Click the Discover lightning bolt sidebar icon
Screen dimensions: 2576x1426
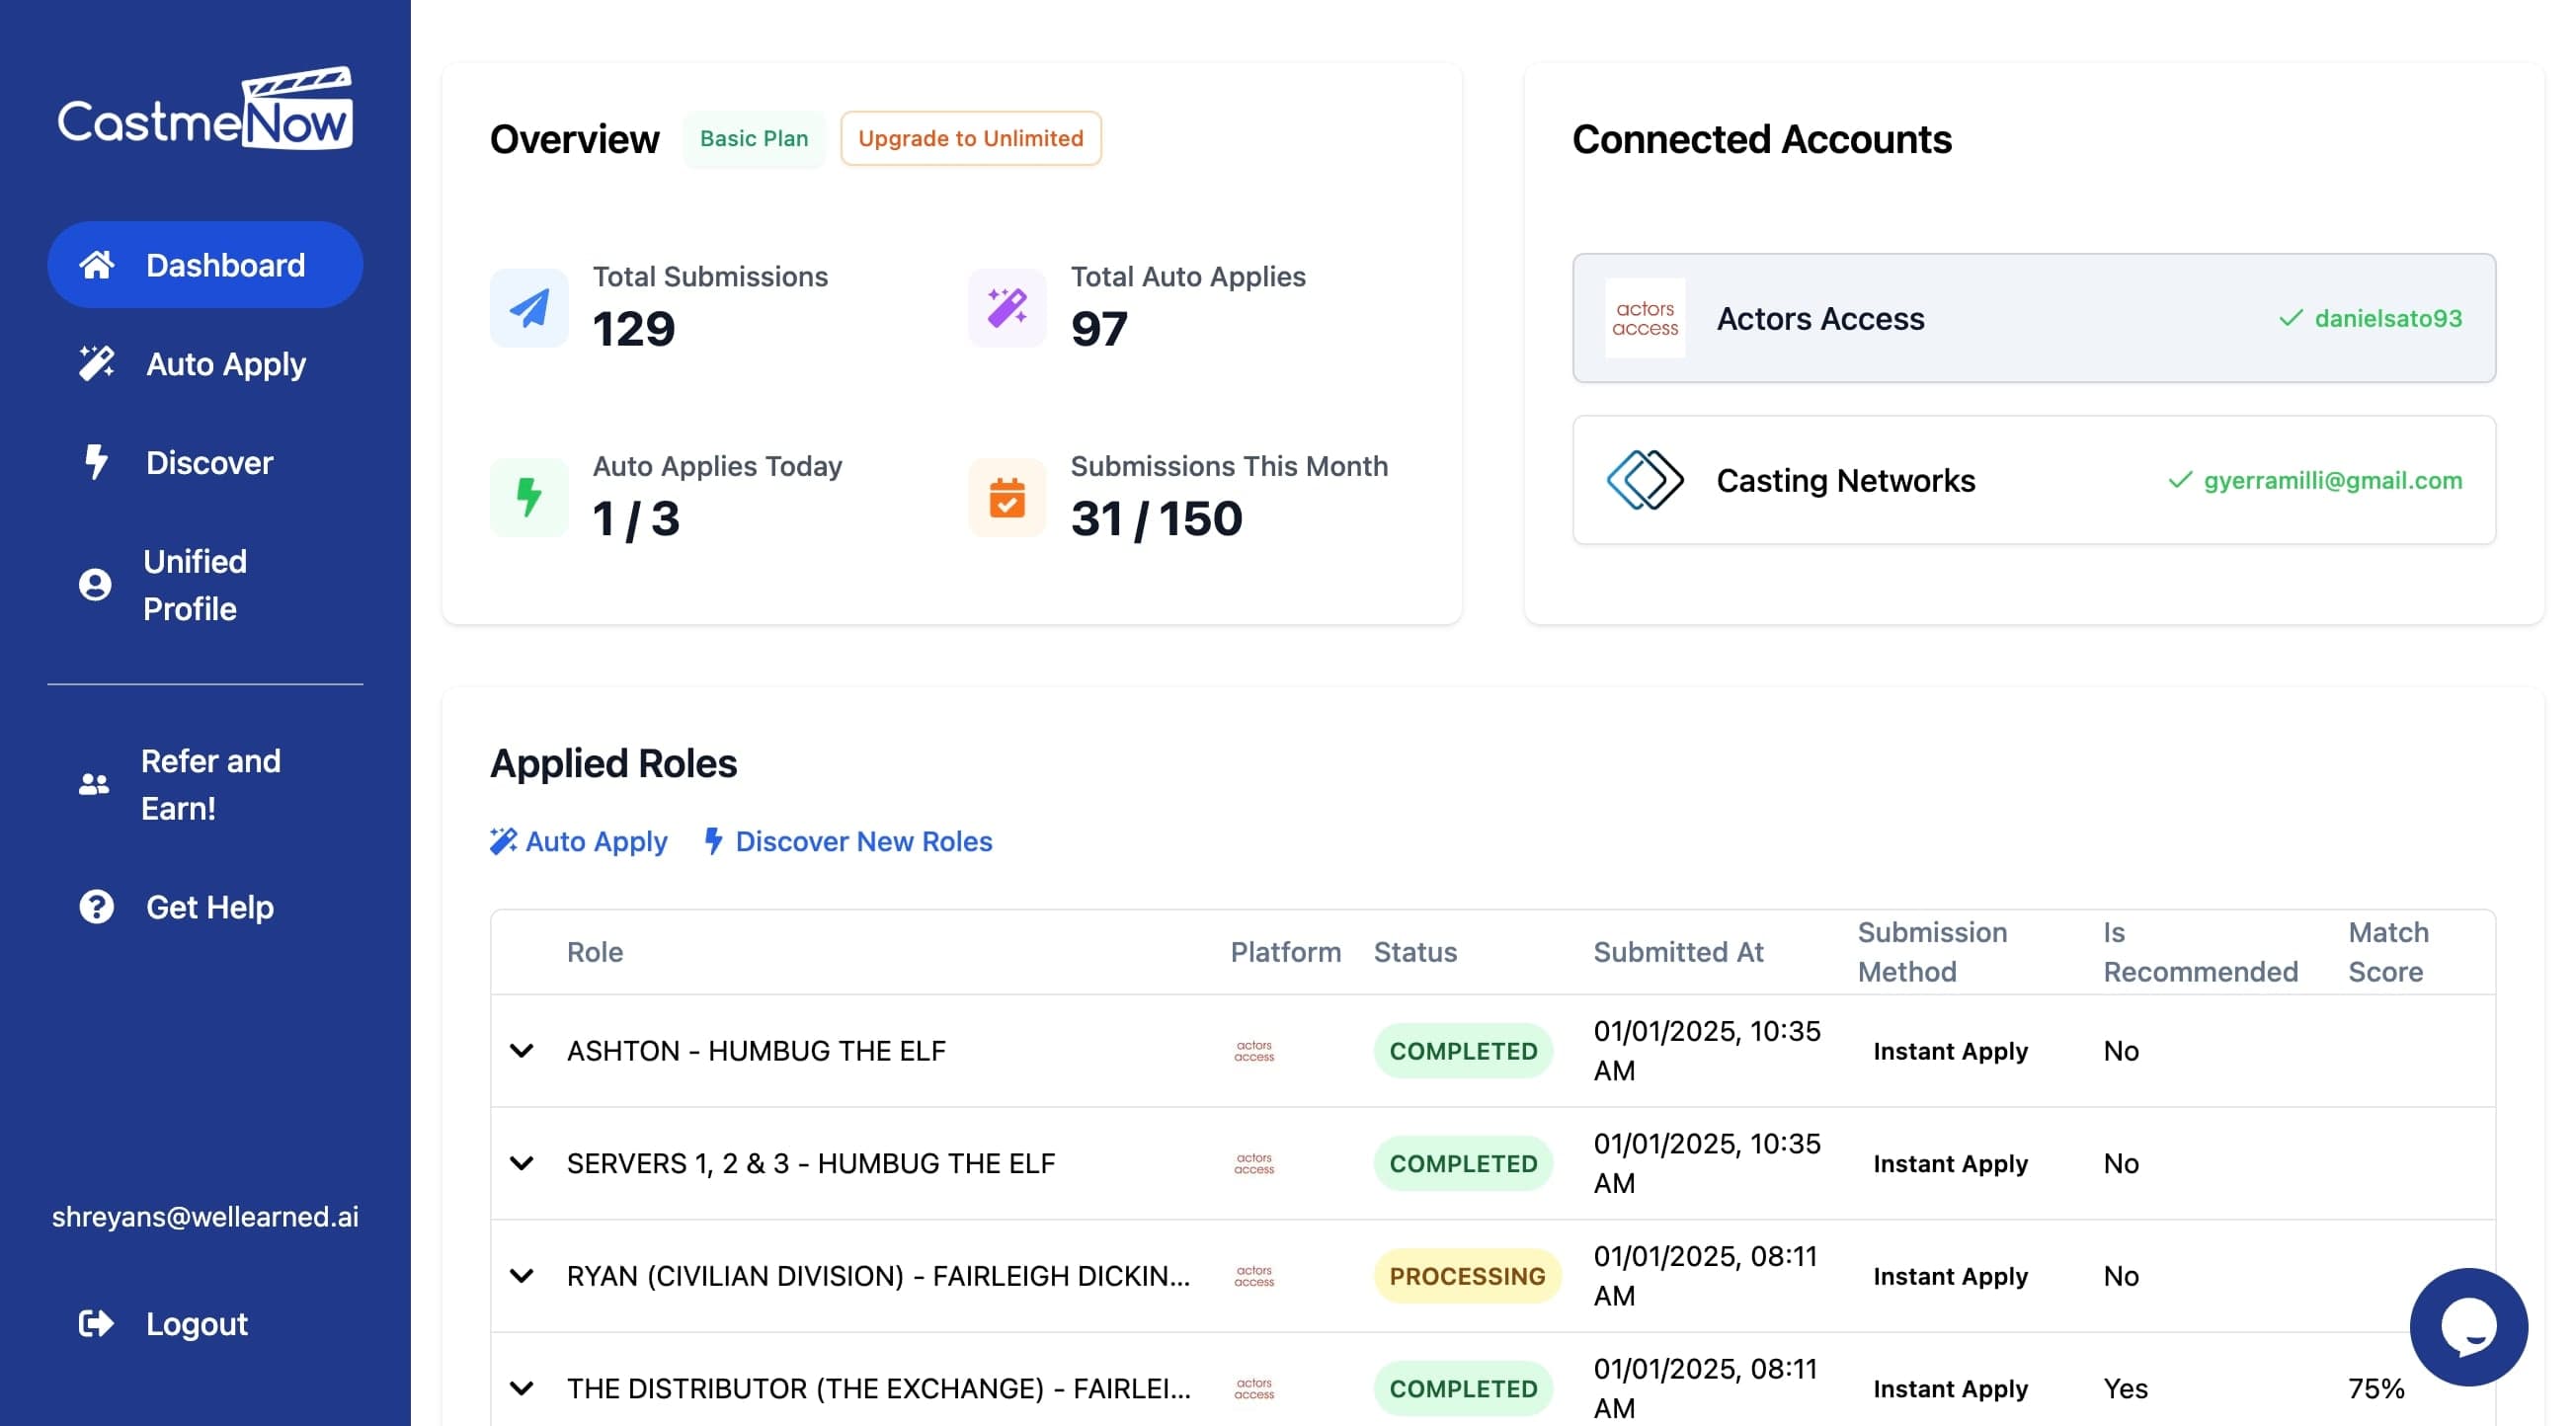[x=96, y=462]
